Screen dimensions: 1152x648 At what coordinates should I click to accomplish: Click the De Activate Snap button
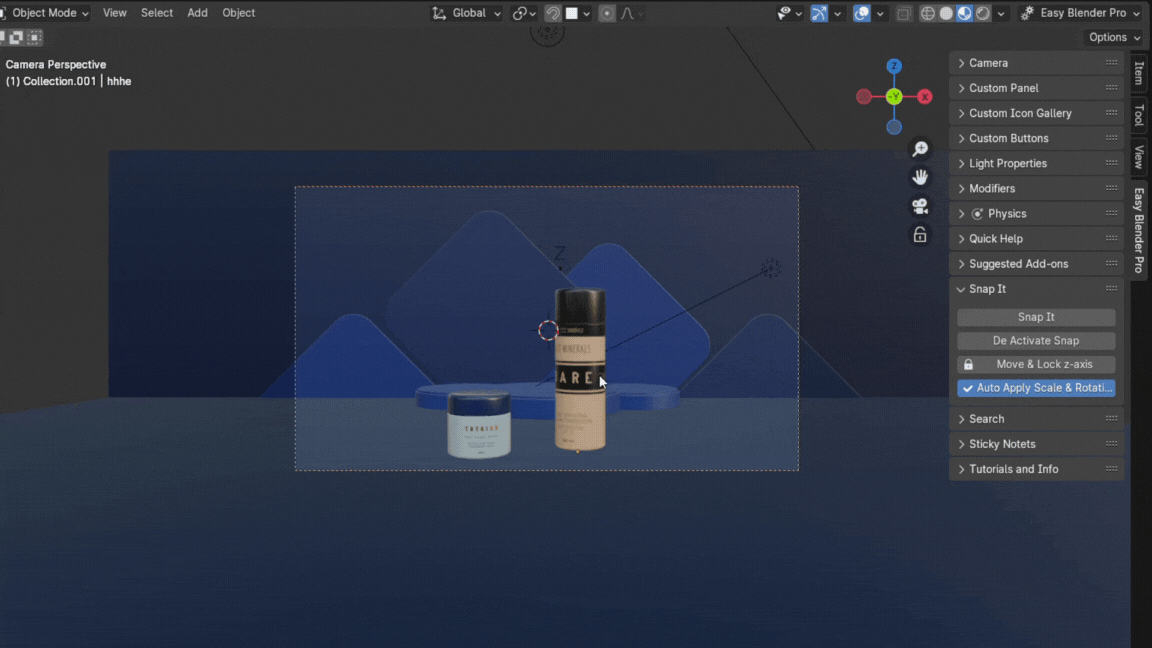point(1036,340)
